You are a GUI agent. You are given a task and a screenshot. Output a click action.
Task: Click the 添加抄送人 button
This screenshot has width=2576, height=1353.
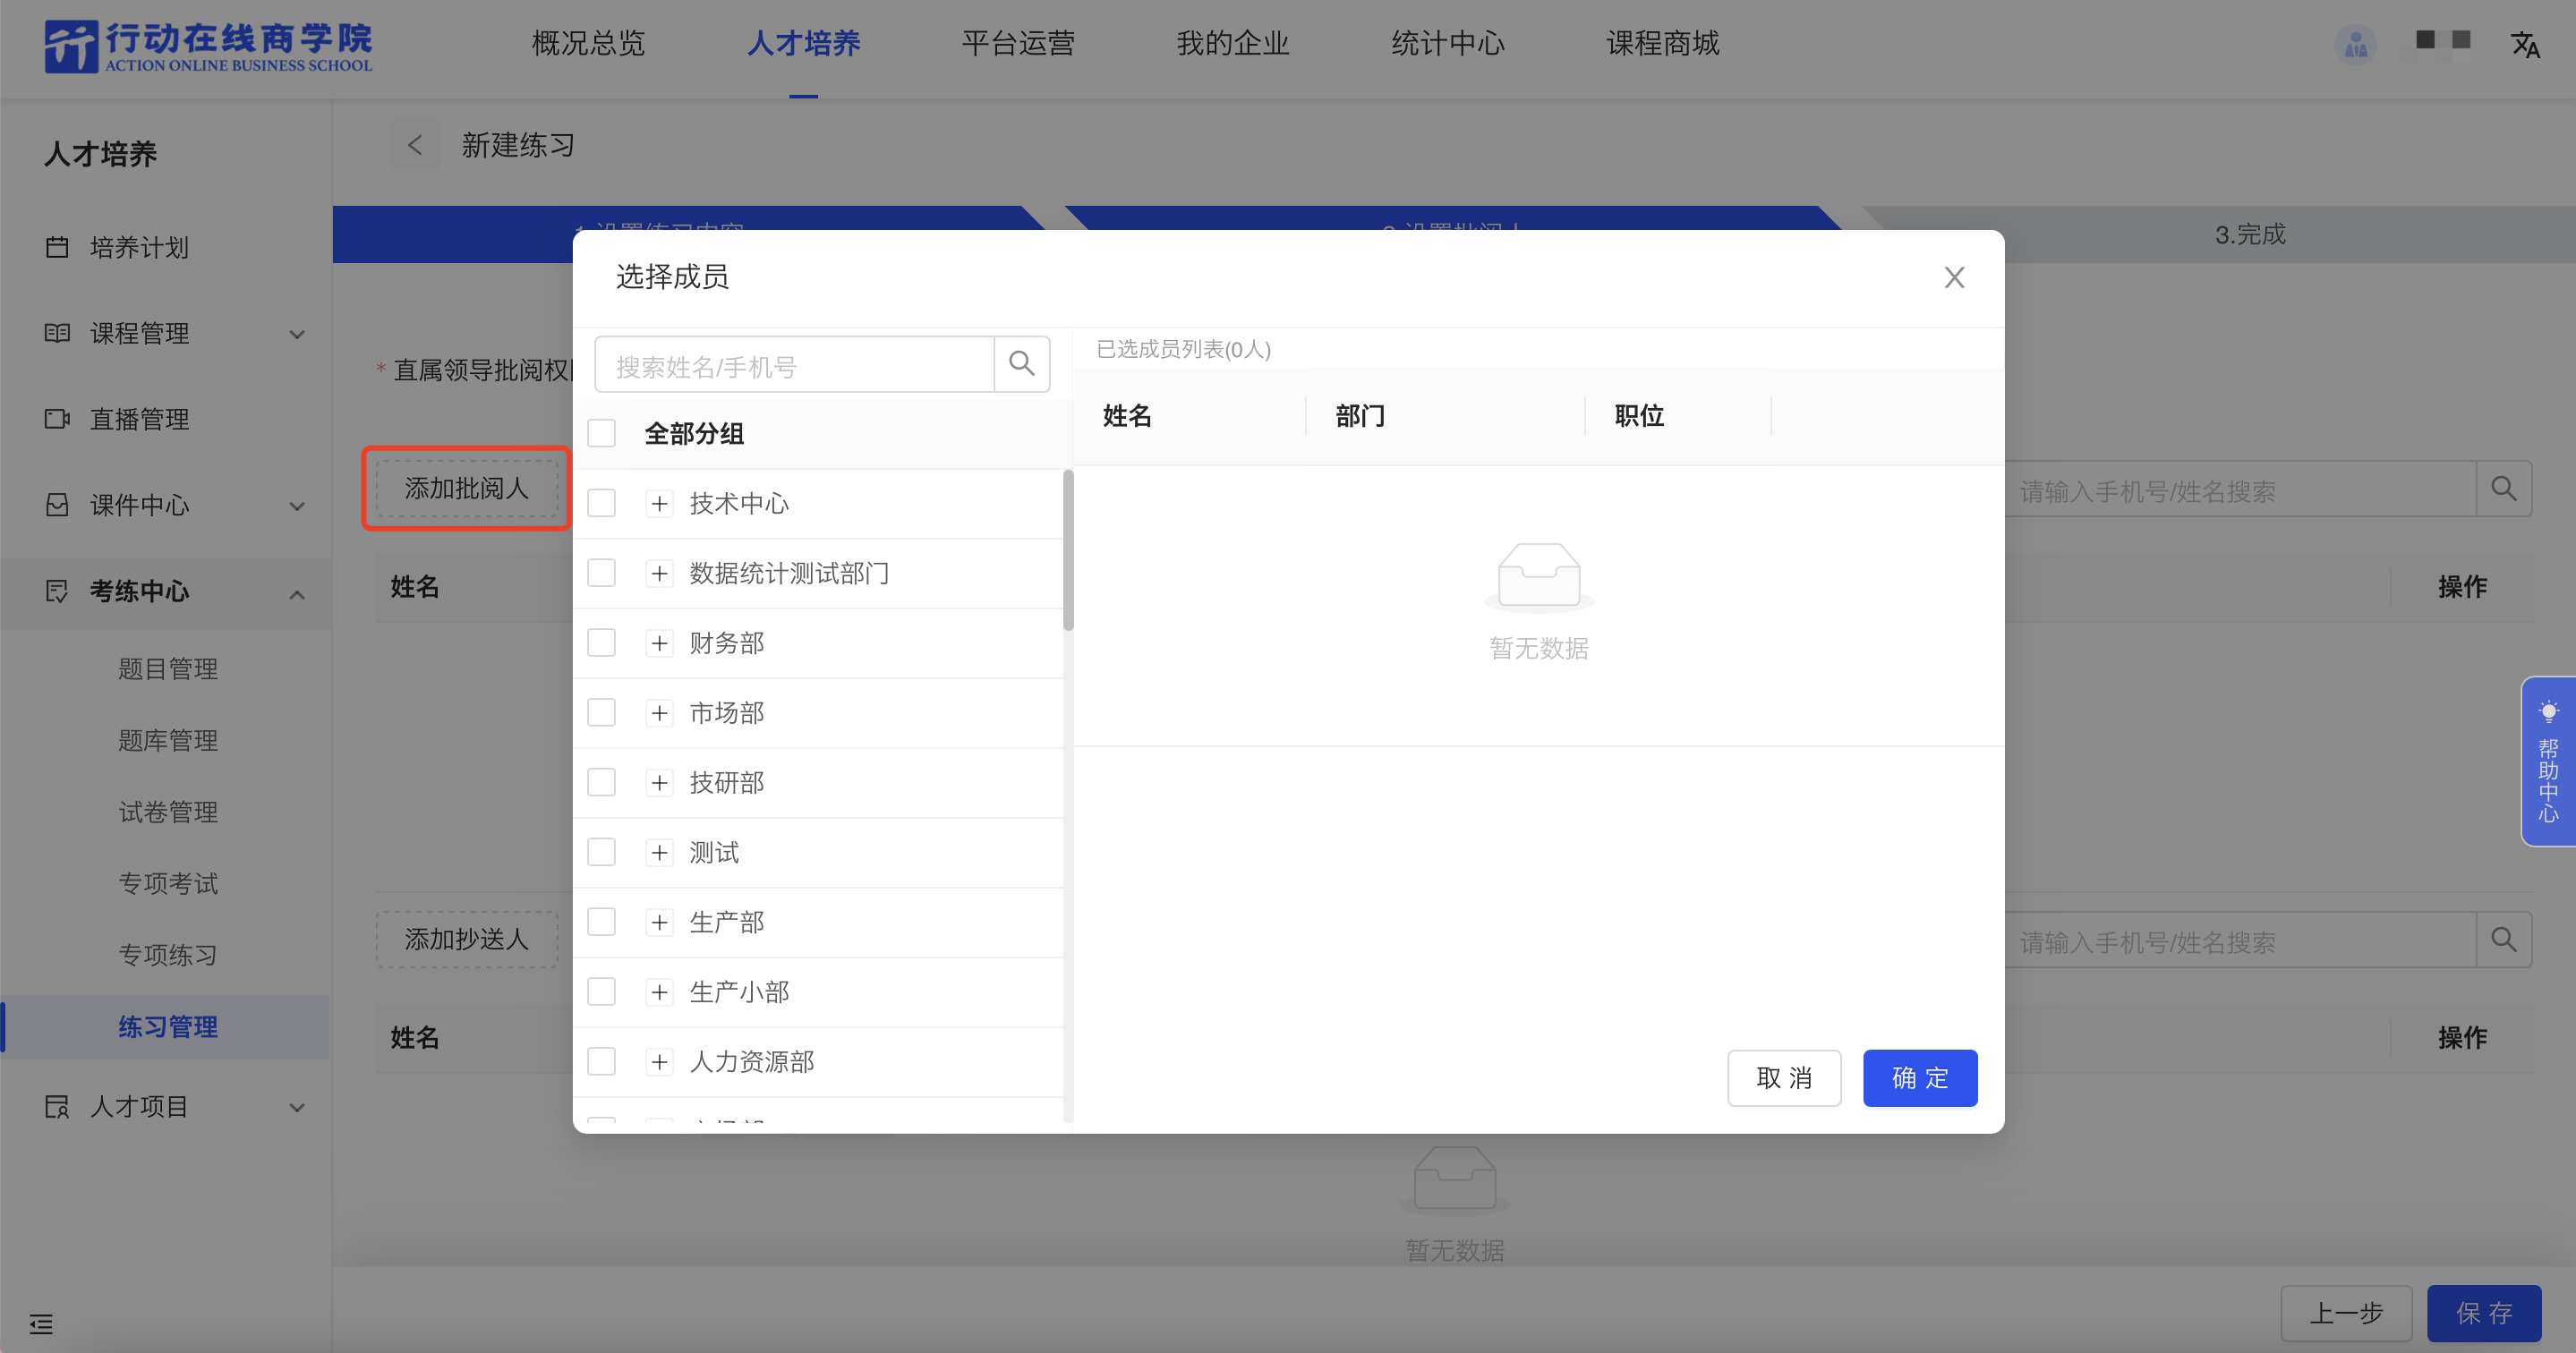coord(467,939)
